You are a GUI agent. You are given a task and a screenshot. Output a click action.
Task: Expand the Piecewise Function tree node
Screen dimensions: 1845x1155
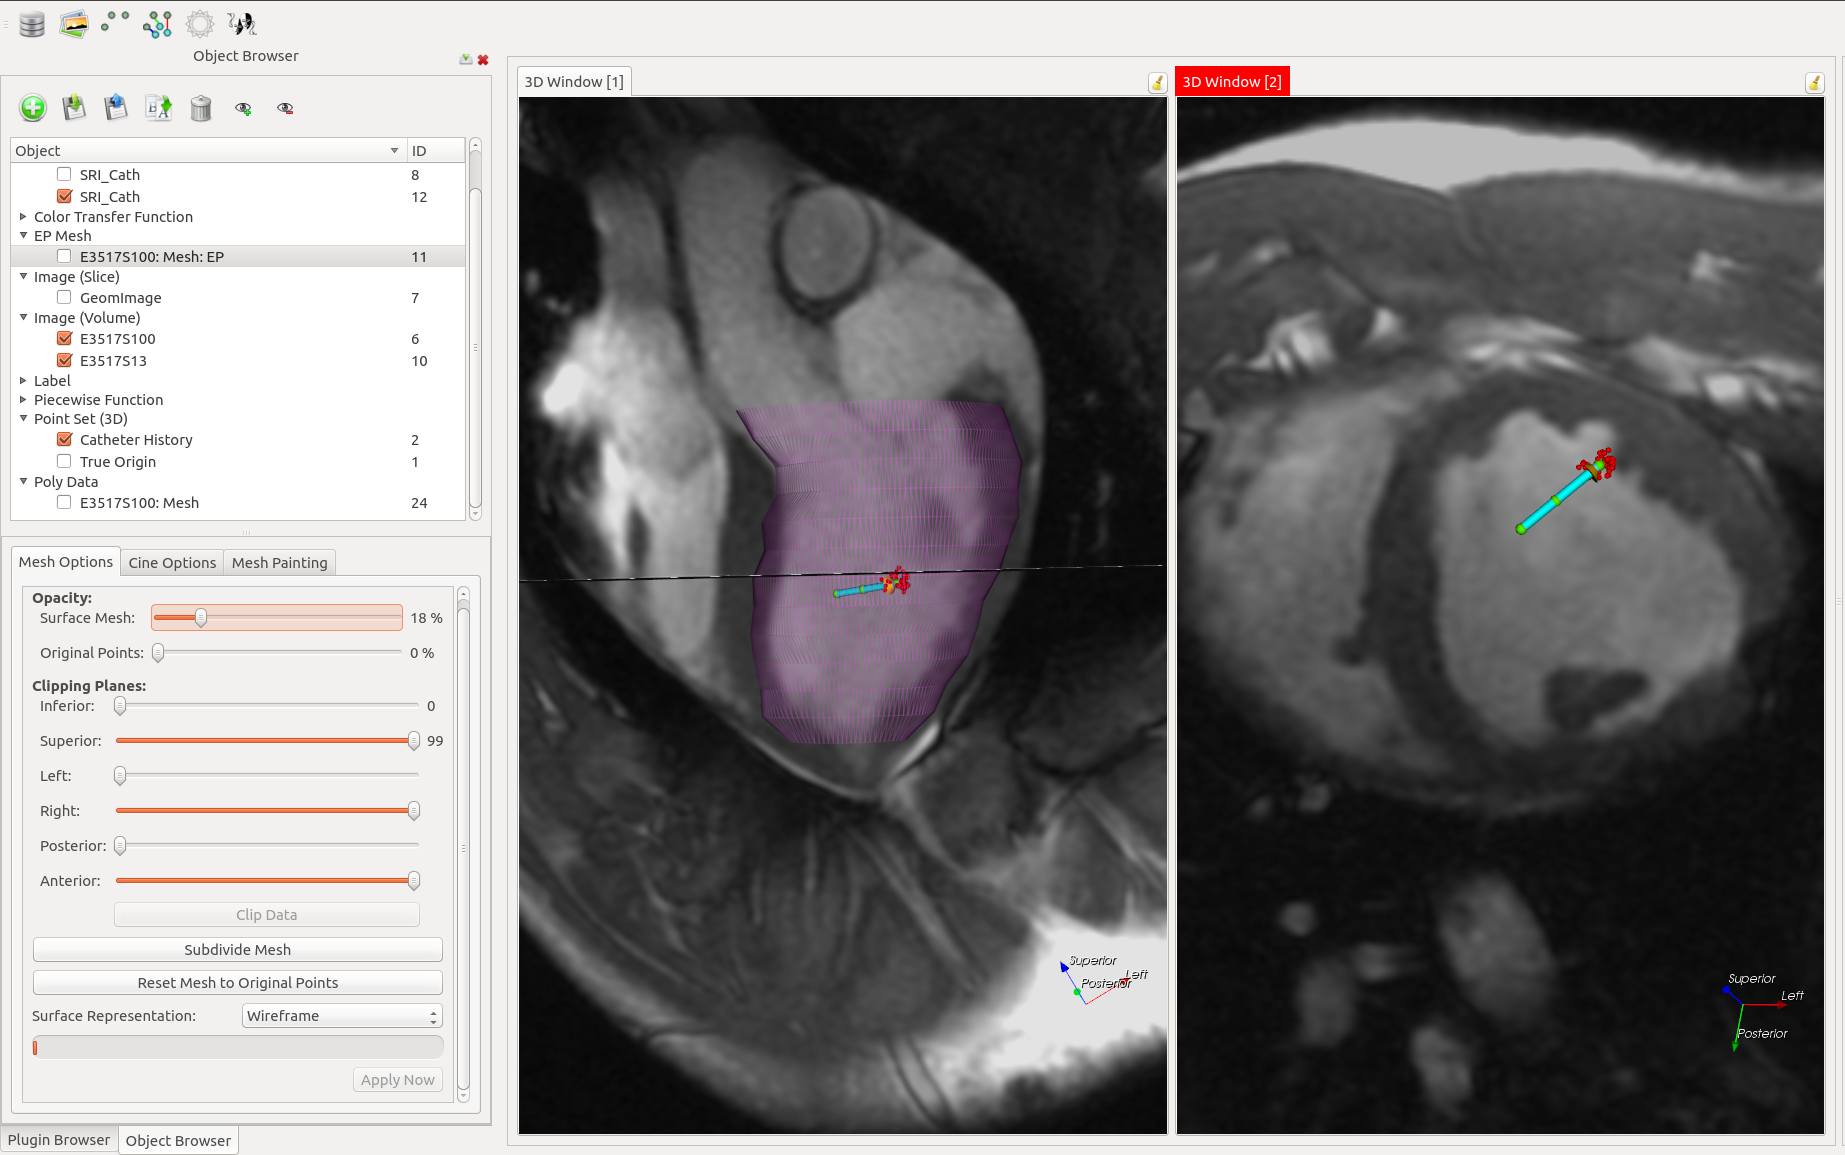[23, 399]
